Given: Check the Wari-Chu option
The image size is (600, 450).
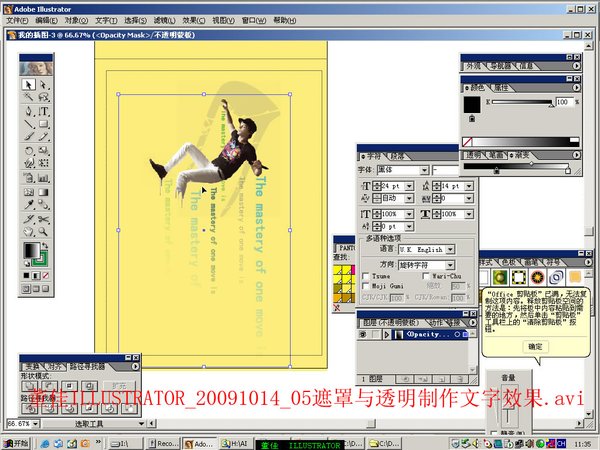Looking at the screenshot, I should [426, 275].
